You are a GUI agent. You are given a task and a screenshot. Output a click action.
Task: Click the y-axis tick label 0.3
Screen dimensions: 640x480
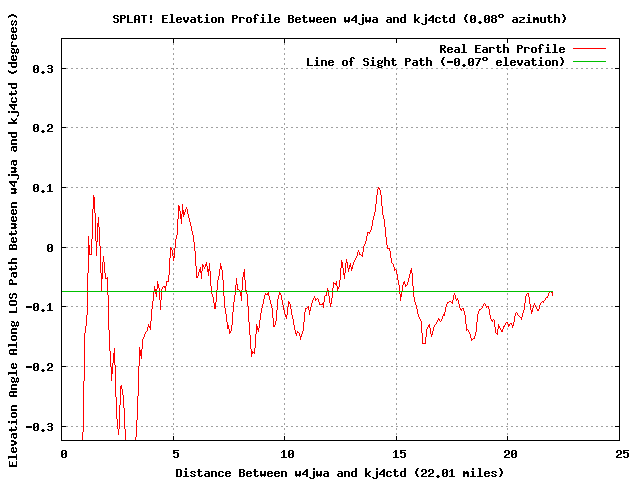coord(43,69)
